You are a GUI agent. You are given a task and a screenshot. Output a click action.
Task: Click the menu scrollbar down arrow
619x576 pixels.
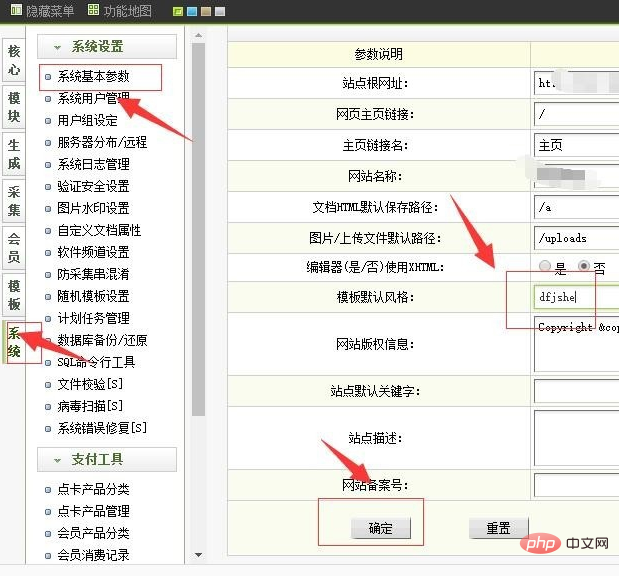(x=199, y=555)
